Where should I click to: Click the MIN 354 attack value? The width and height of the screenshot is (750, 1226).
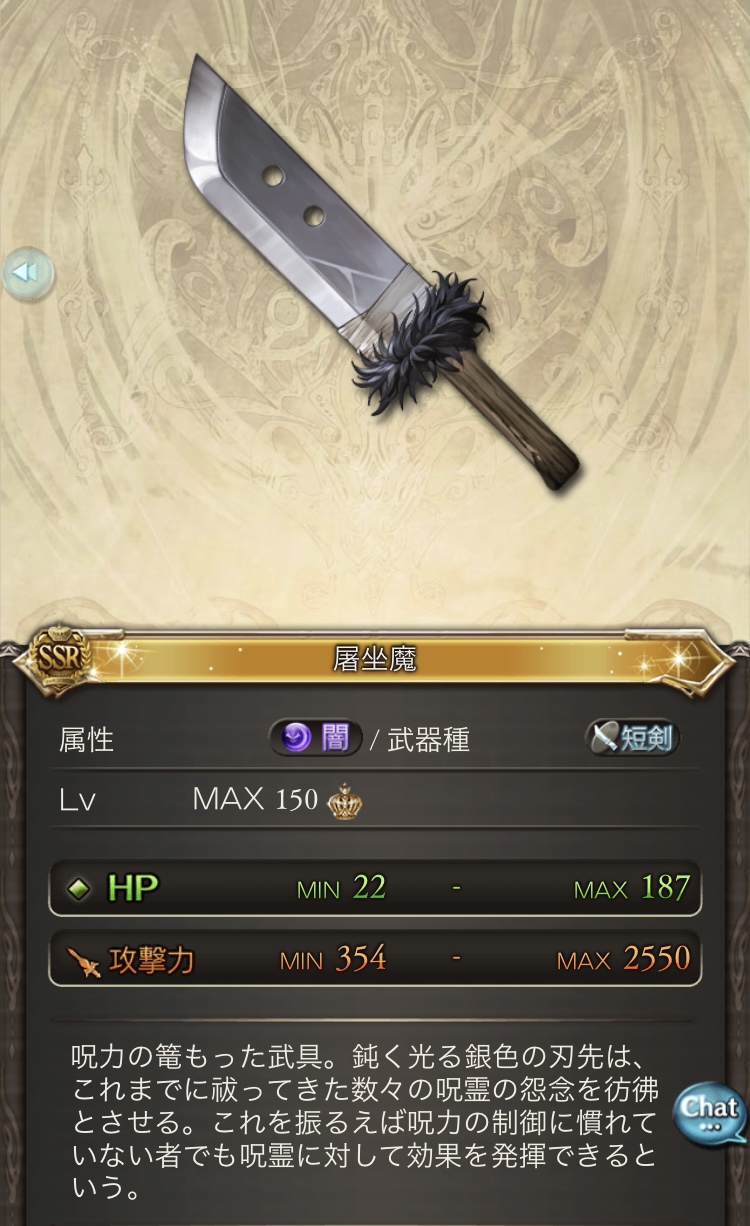(332, 960)
